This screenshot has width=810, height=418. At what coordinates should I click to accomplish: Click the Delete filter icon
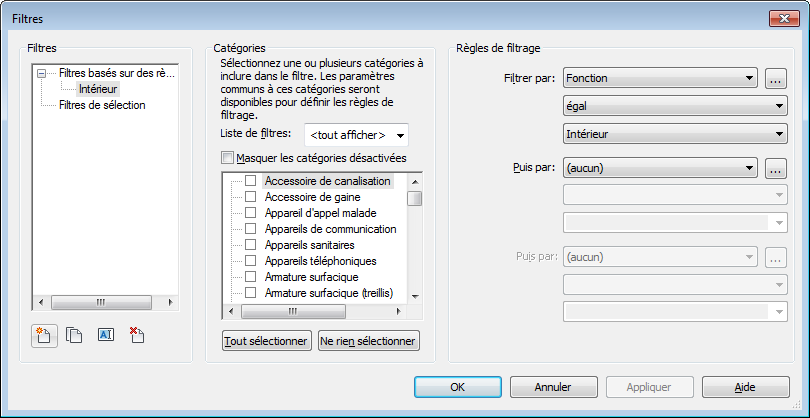(136, 336)
